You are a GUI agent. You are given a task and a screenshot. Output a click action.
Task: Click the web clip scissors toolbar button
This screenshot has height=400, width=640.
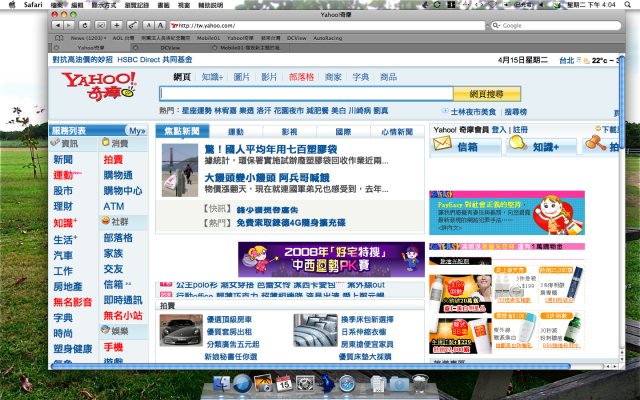click(x=100, y=25)
